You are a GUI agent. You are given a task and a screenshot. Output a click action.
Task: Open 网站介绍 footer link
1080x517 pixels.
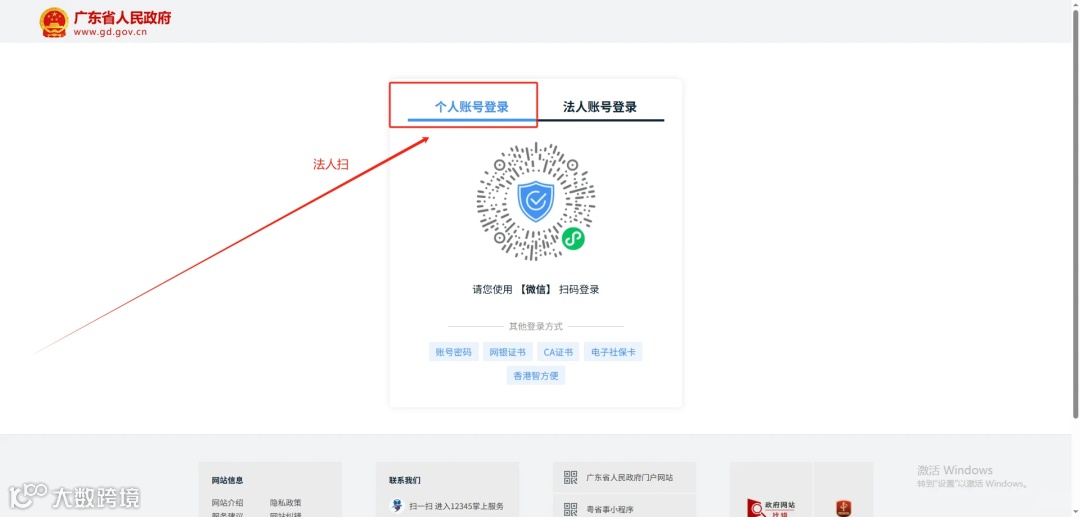click(x=227, y=503)
